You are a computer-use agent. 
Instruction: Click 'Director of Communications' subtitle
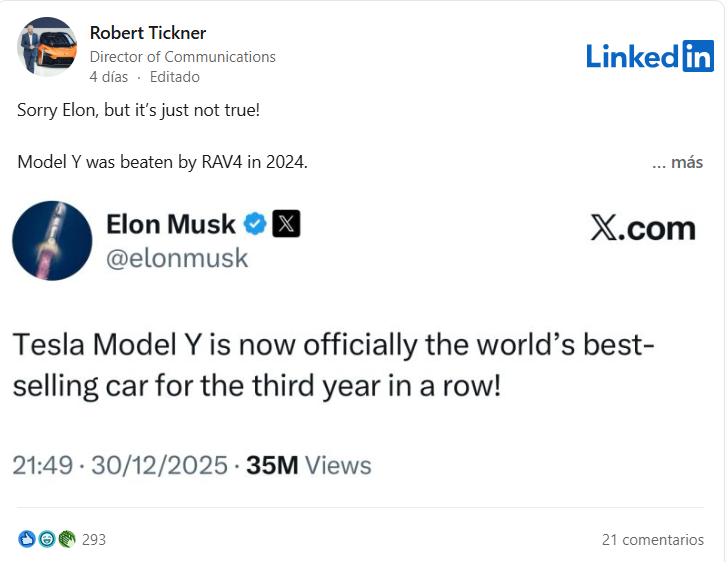[182, 57]
